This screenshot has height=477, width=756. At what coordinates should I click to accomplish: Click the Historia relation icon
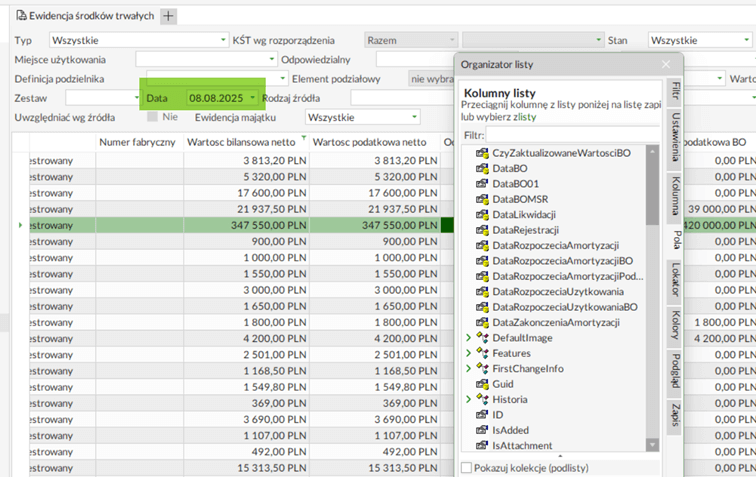(482, 399)
